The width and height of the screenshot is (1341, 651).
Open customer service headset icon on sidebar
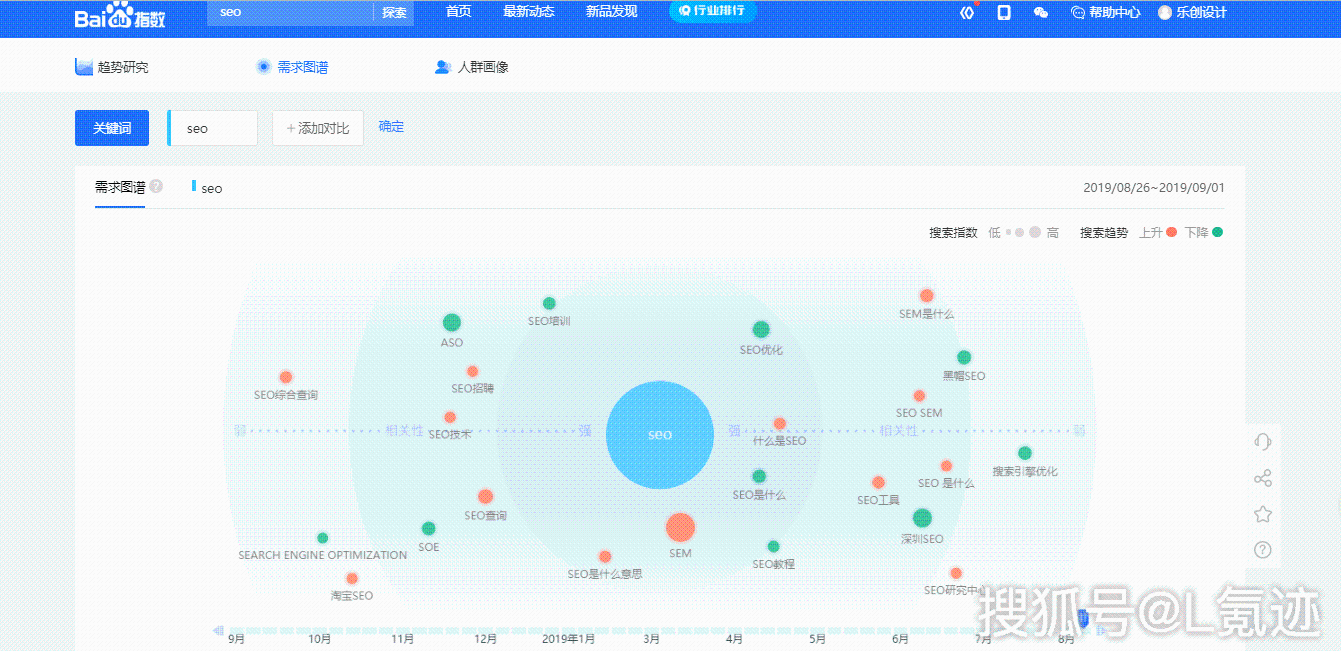point(1262,442)
